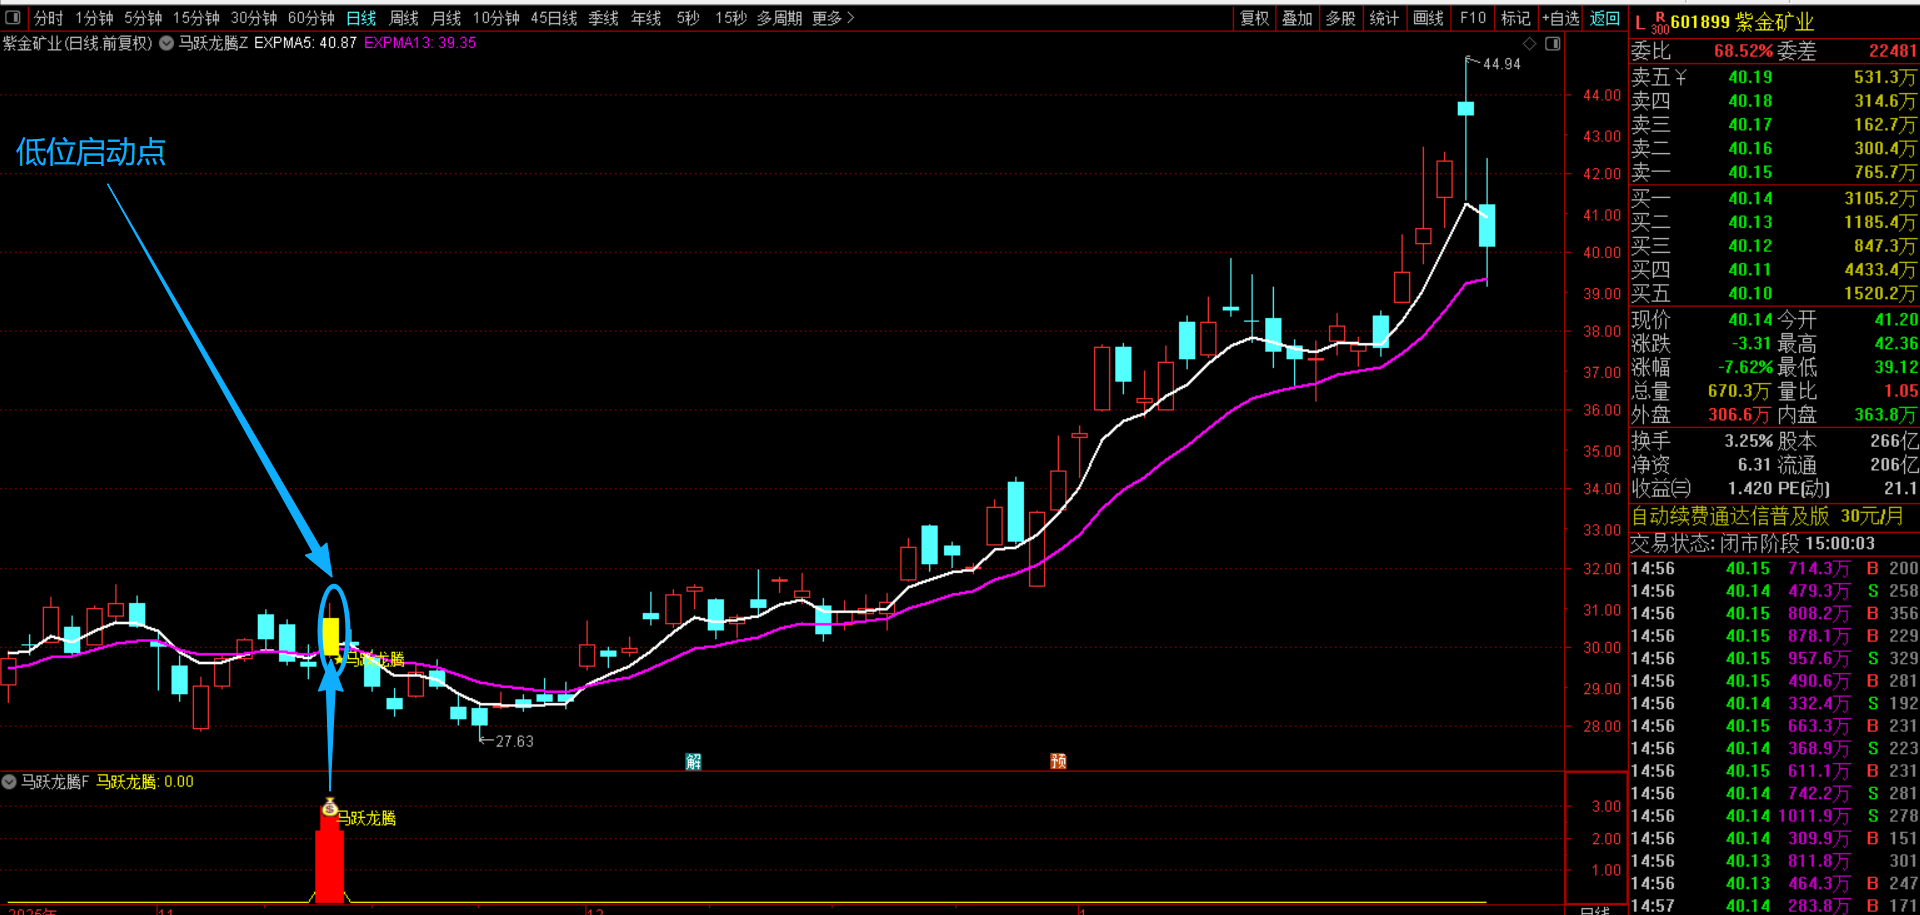Click the 预 forecast marker on the chart

click(x=1058, y=761)
